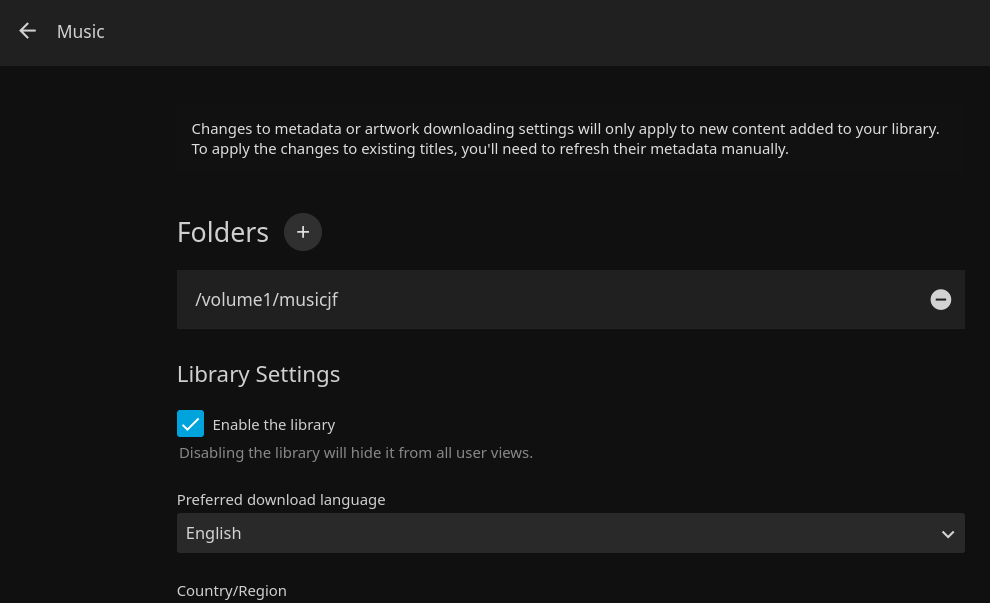Click the selected 'English' language value

[214, 533]
